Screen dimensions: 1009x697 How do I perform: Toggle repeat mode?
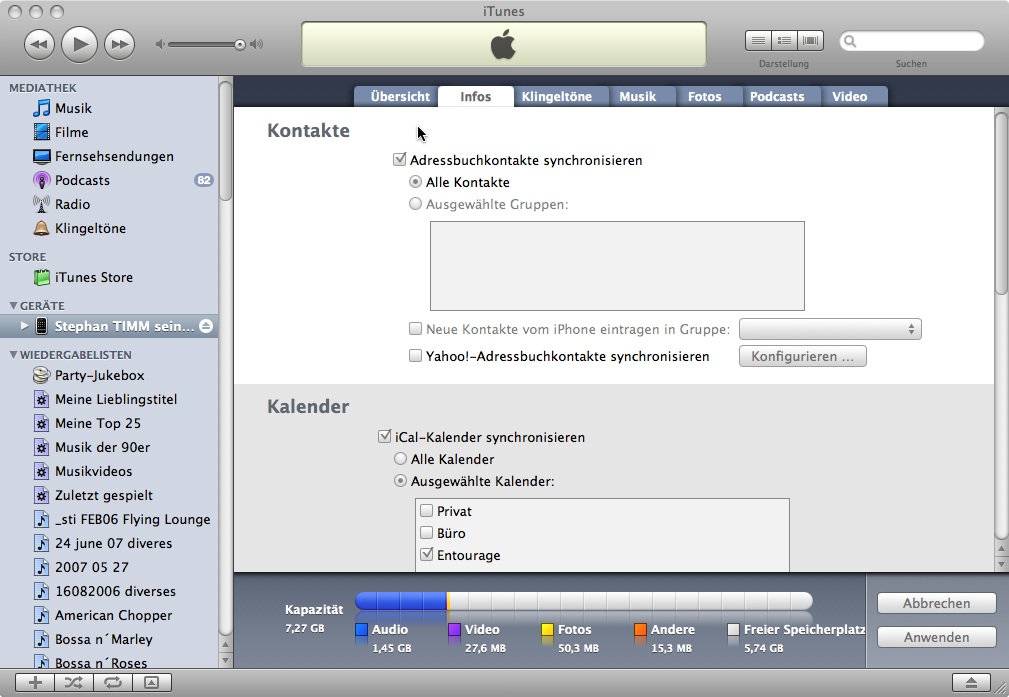click(112, 682)
